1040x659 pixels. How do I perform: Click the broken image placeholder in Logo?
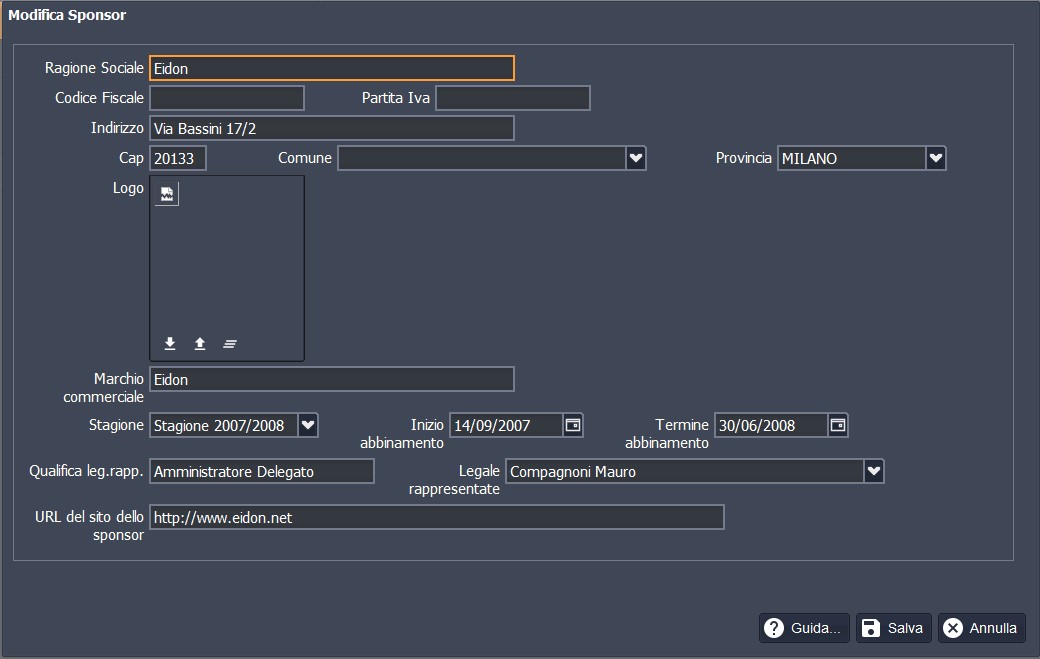coord(167,194)
